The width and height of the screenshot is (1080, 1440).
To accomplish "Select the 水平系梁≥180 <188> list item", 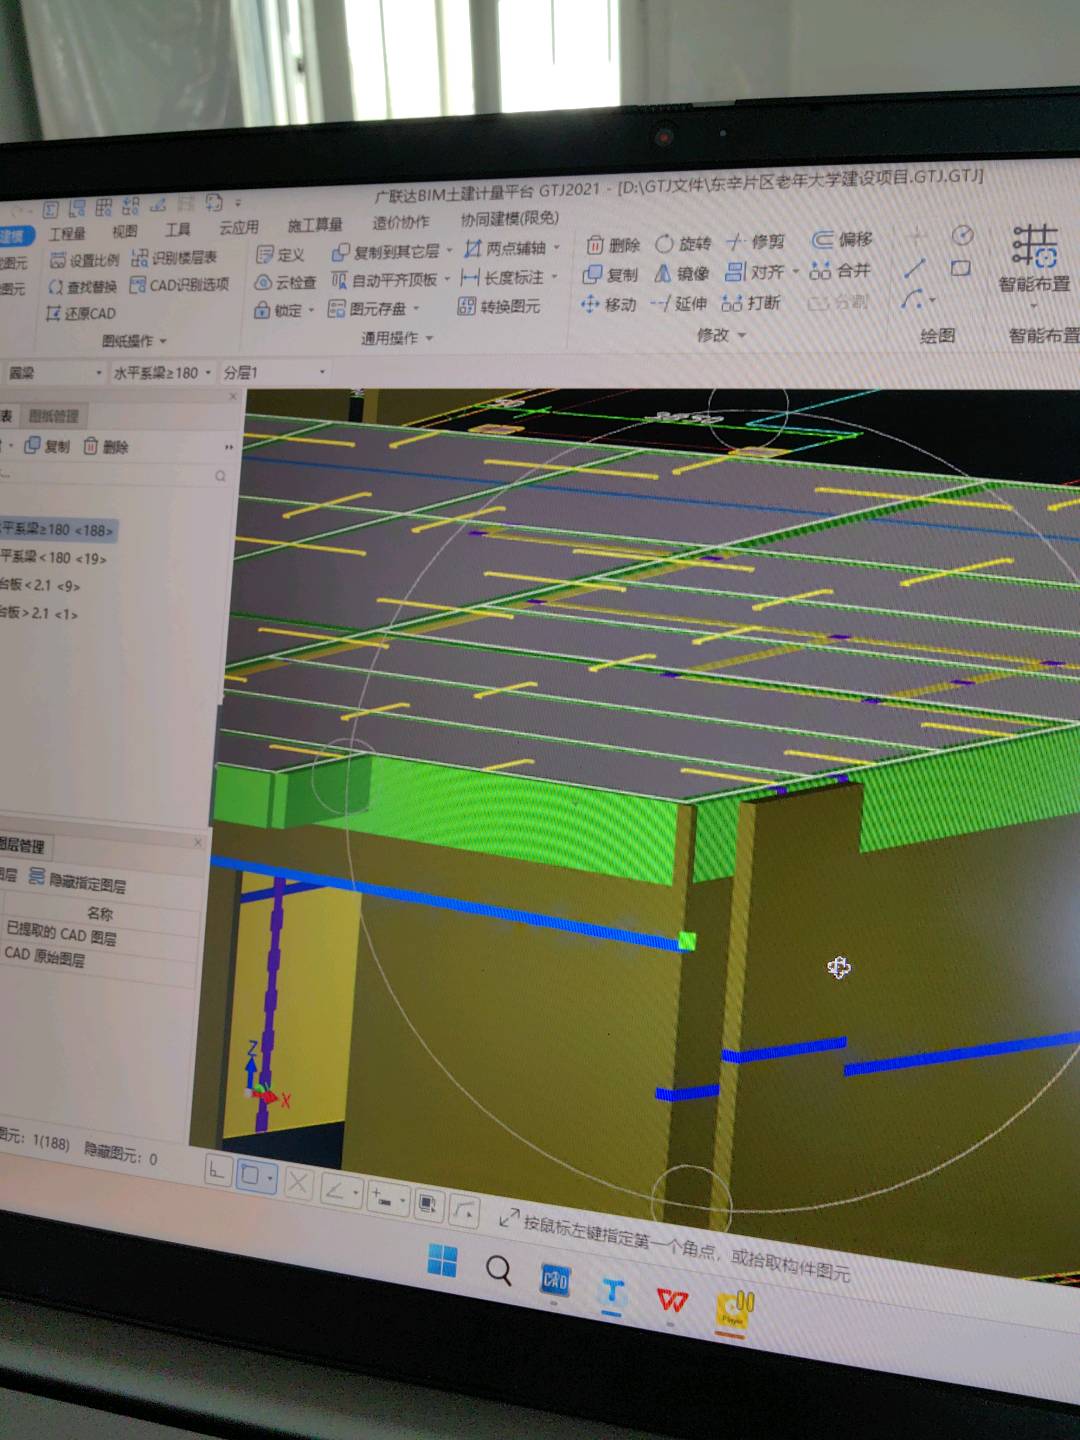I will coord(58,530).
